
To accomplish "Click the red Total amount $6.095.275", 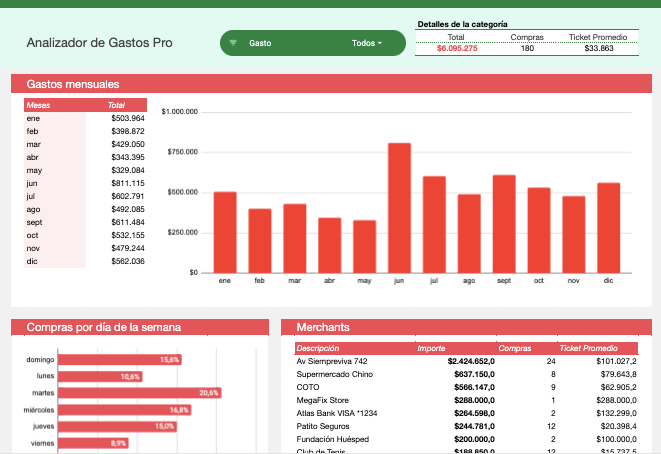I will point(457,48).
